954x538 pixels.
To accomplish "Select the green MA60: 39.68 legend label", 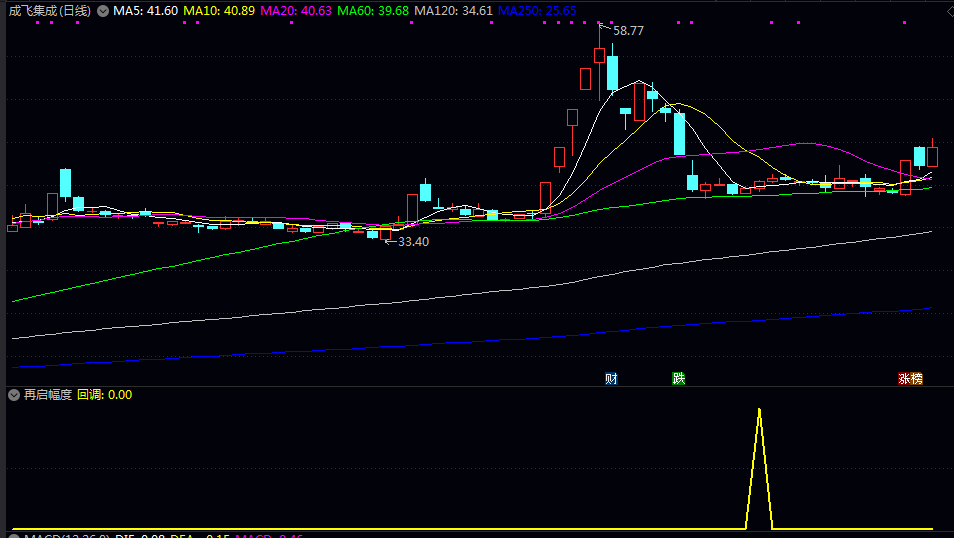I will 373,11.
